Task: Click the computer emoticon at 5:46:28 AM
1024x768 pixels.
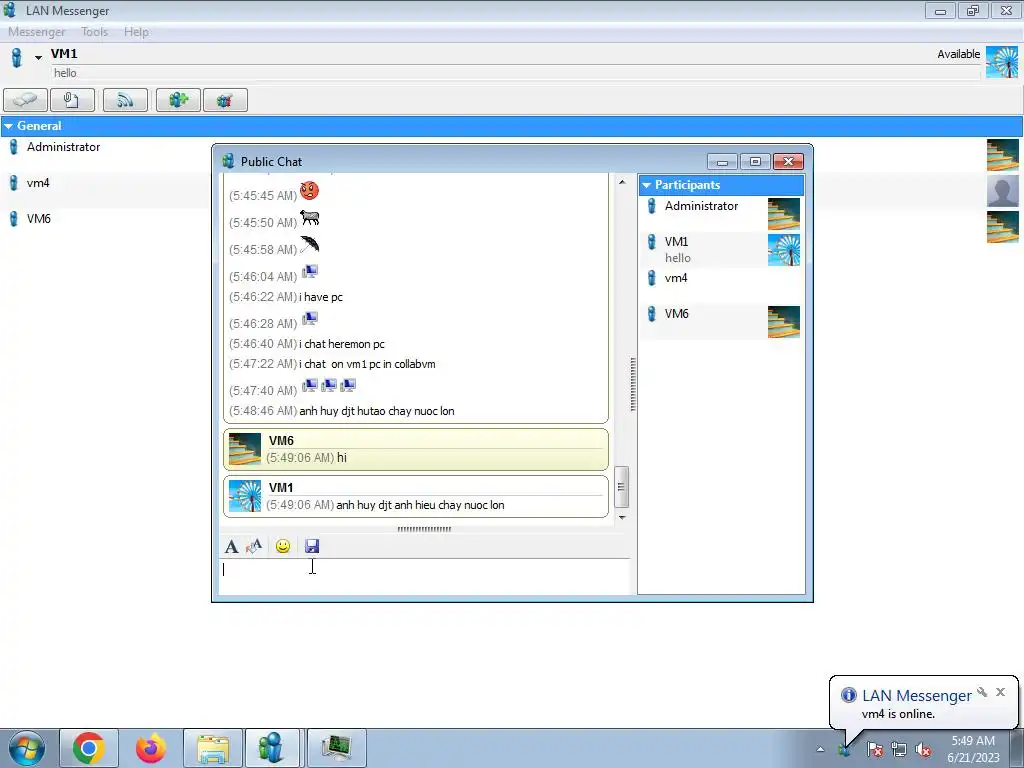Action: pos(310,319)
